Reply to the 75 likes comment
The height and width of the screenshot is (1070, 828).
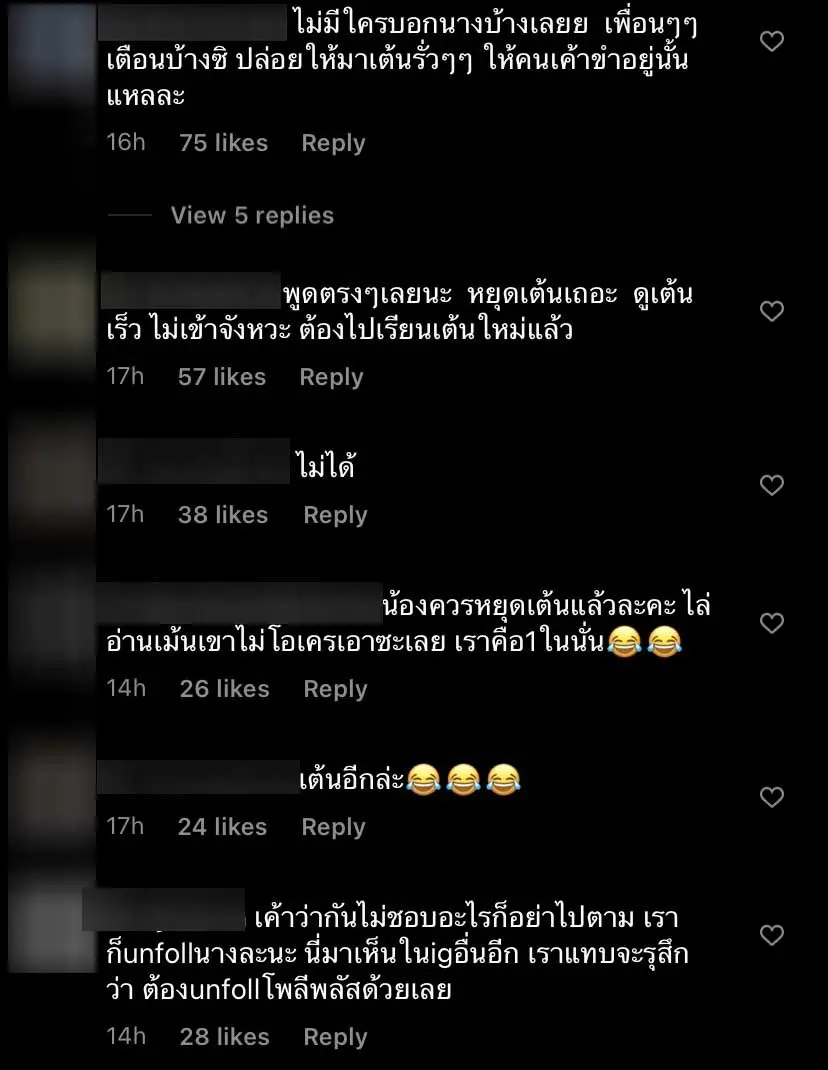click(333, 143)
